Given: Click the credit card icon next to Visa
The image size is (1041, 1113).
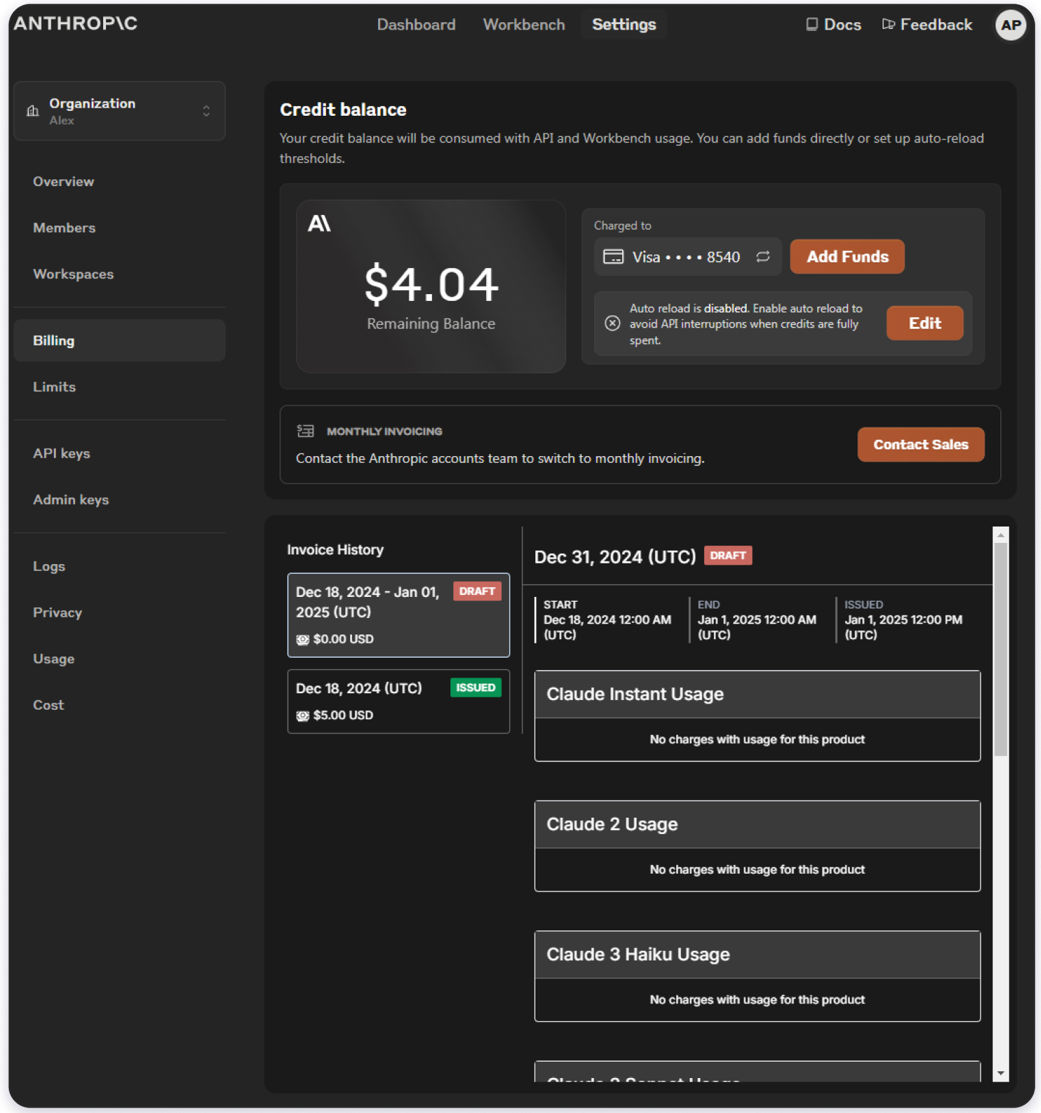Looking at the screenshot, I should coord(613,257).
